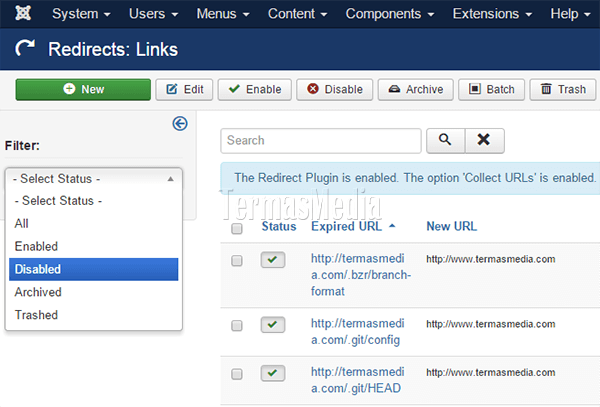Collapse sidebar with the left arrow icon

tap(180, 124)
